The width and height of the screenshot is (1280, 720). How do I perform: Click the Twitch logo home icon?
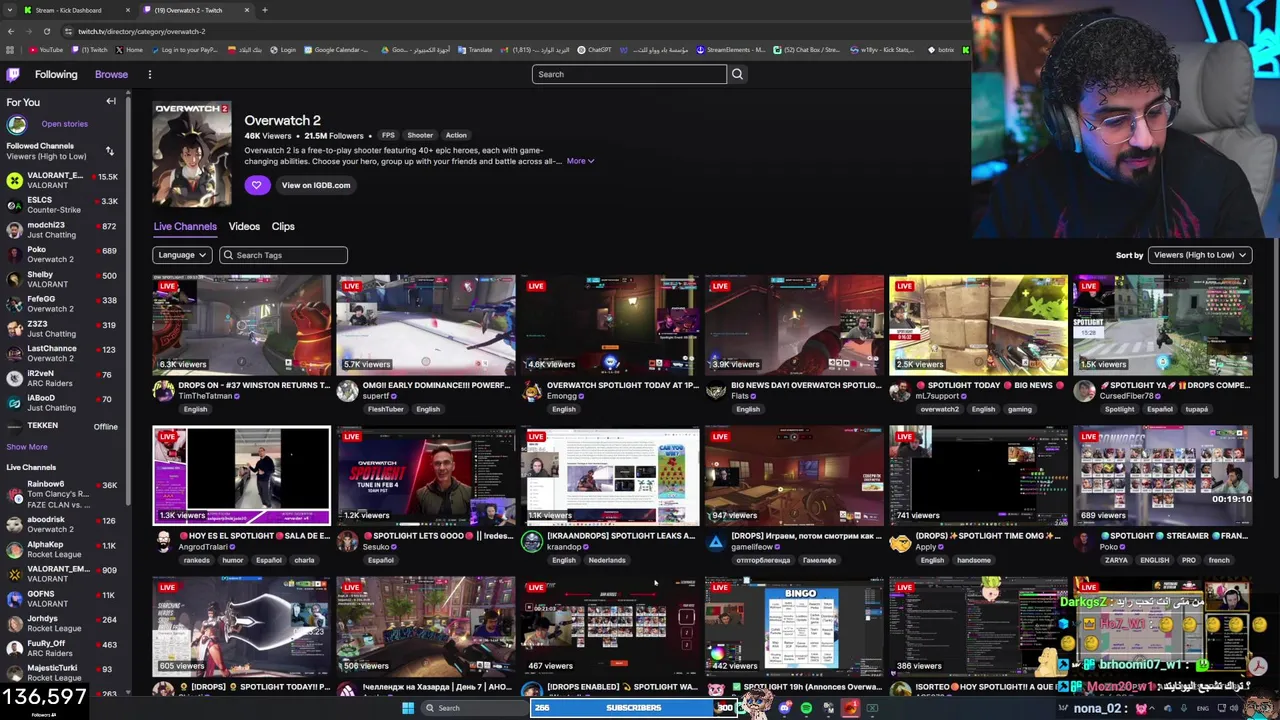pos(13,74)
